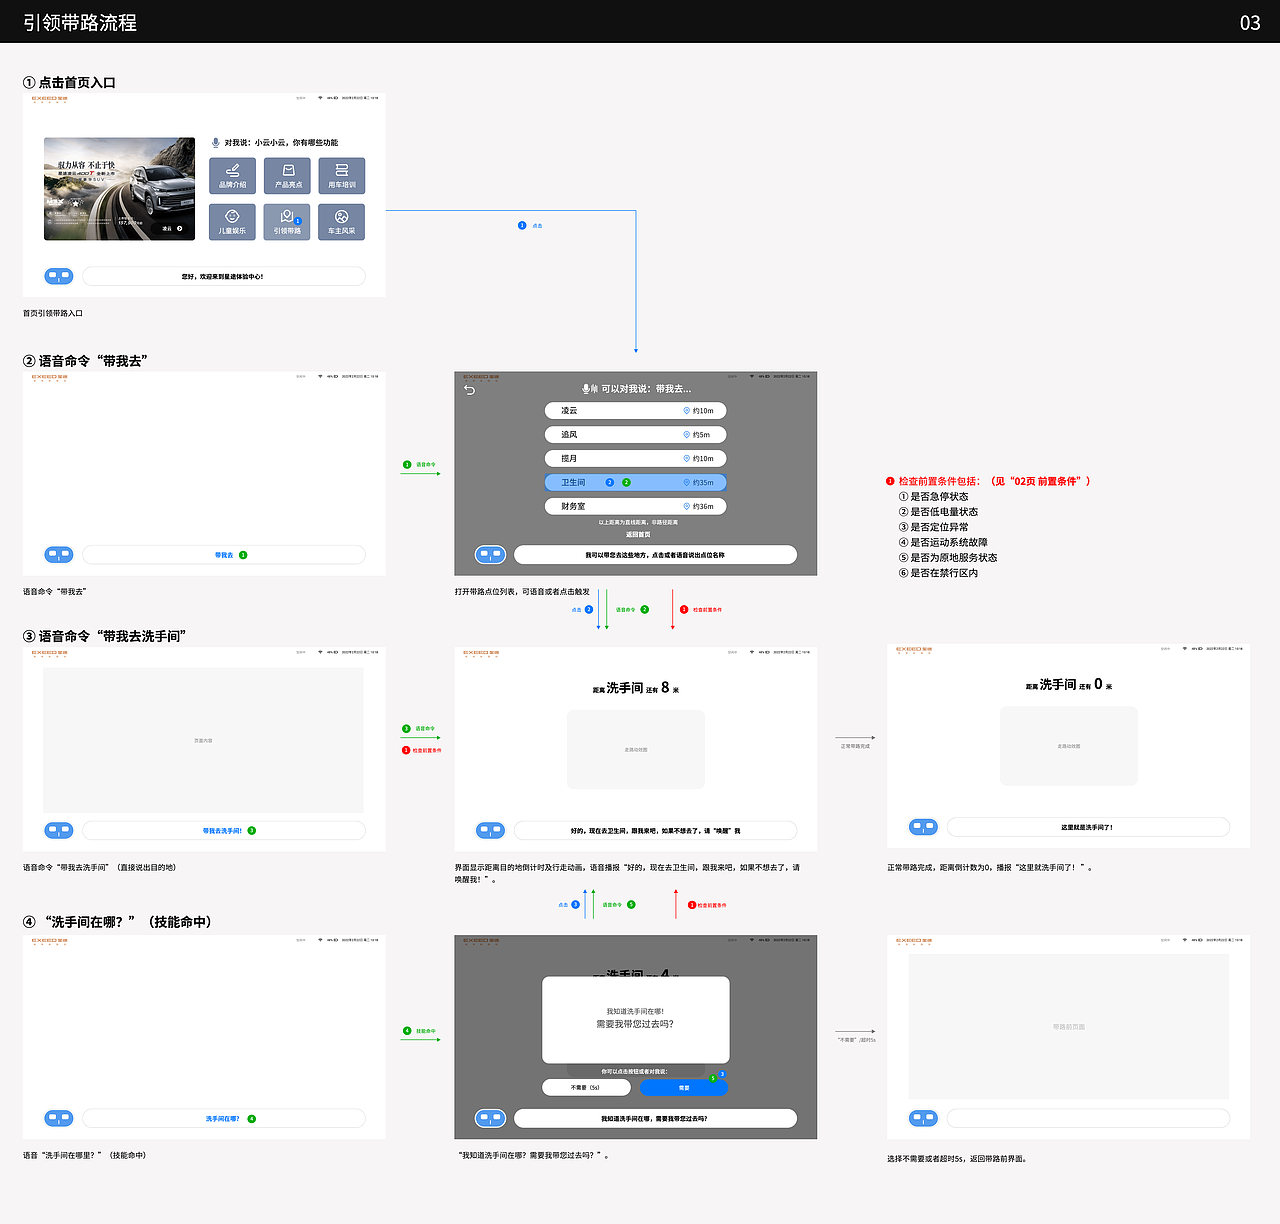This screenshot has height=1224, width=1280.
Task: Click the walking animation placeholder on the 0米 screen
Action: pyautogui.click(x=1069, y=746)
